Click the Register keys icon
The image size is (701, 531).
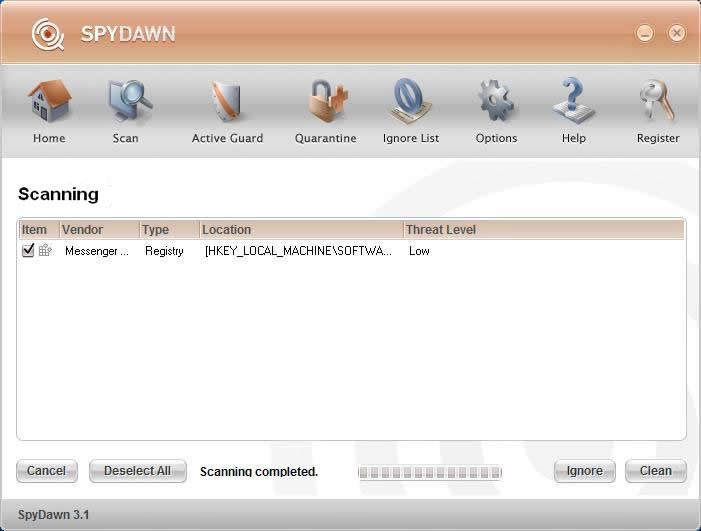coord(657,102)
